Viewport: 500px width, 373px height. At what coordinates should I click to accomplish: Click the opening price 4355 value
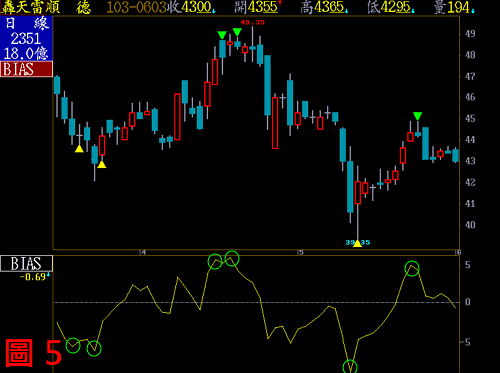(x=262, y=7)
